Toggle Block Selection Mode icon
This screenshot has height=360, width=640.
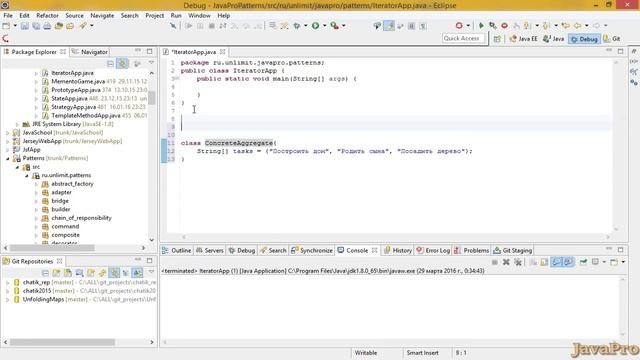(x=411, y=26)
